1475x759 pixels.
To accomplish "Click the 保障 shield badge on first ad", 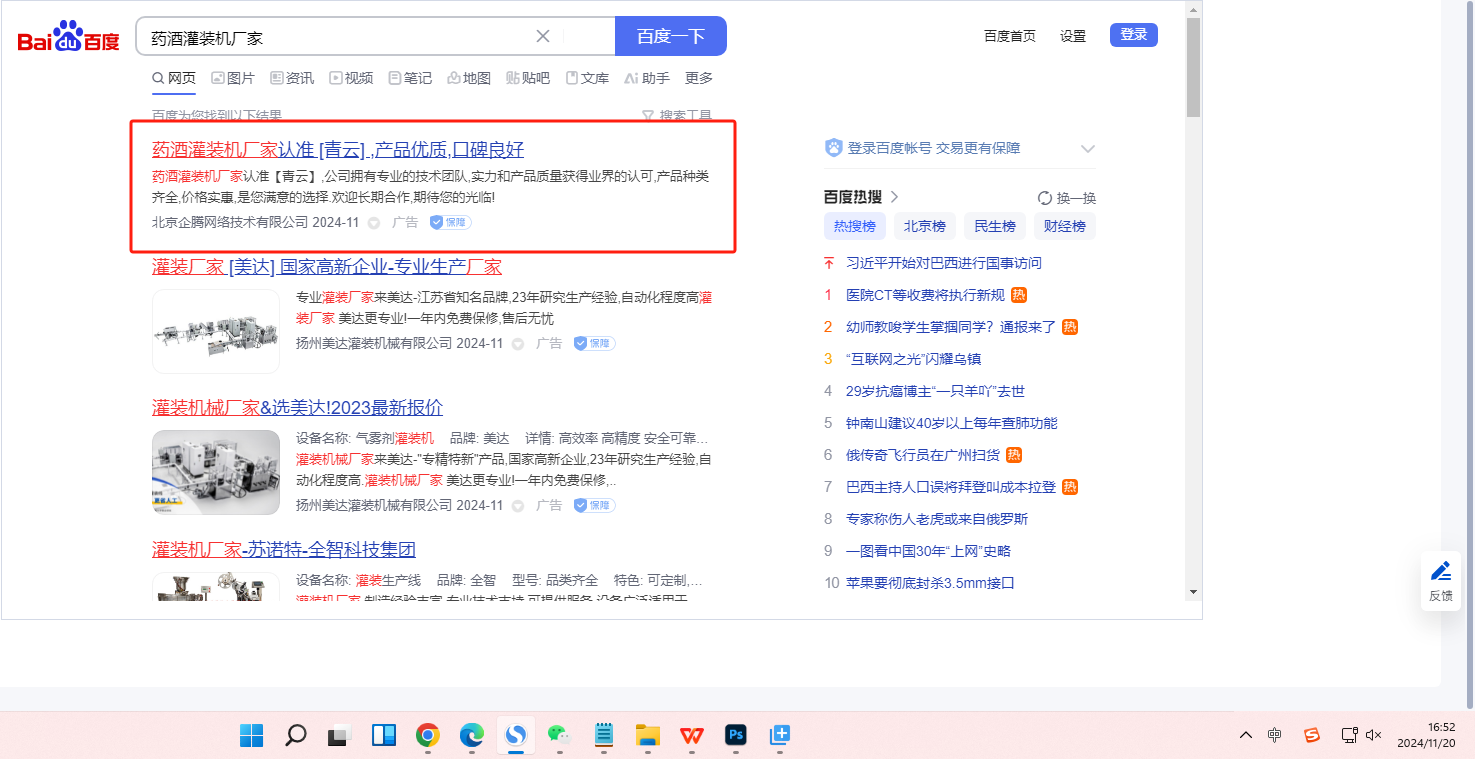I will pyautogui.click(x=450, y=222).
